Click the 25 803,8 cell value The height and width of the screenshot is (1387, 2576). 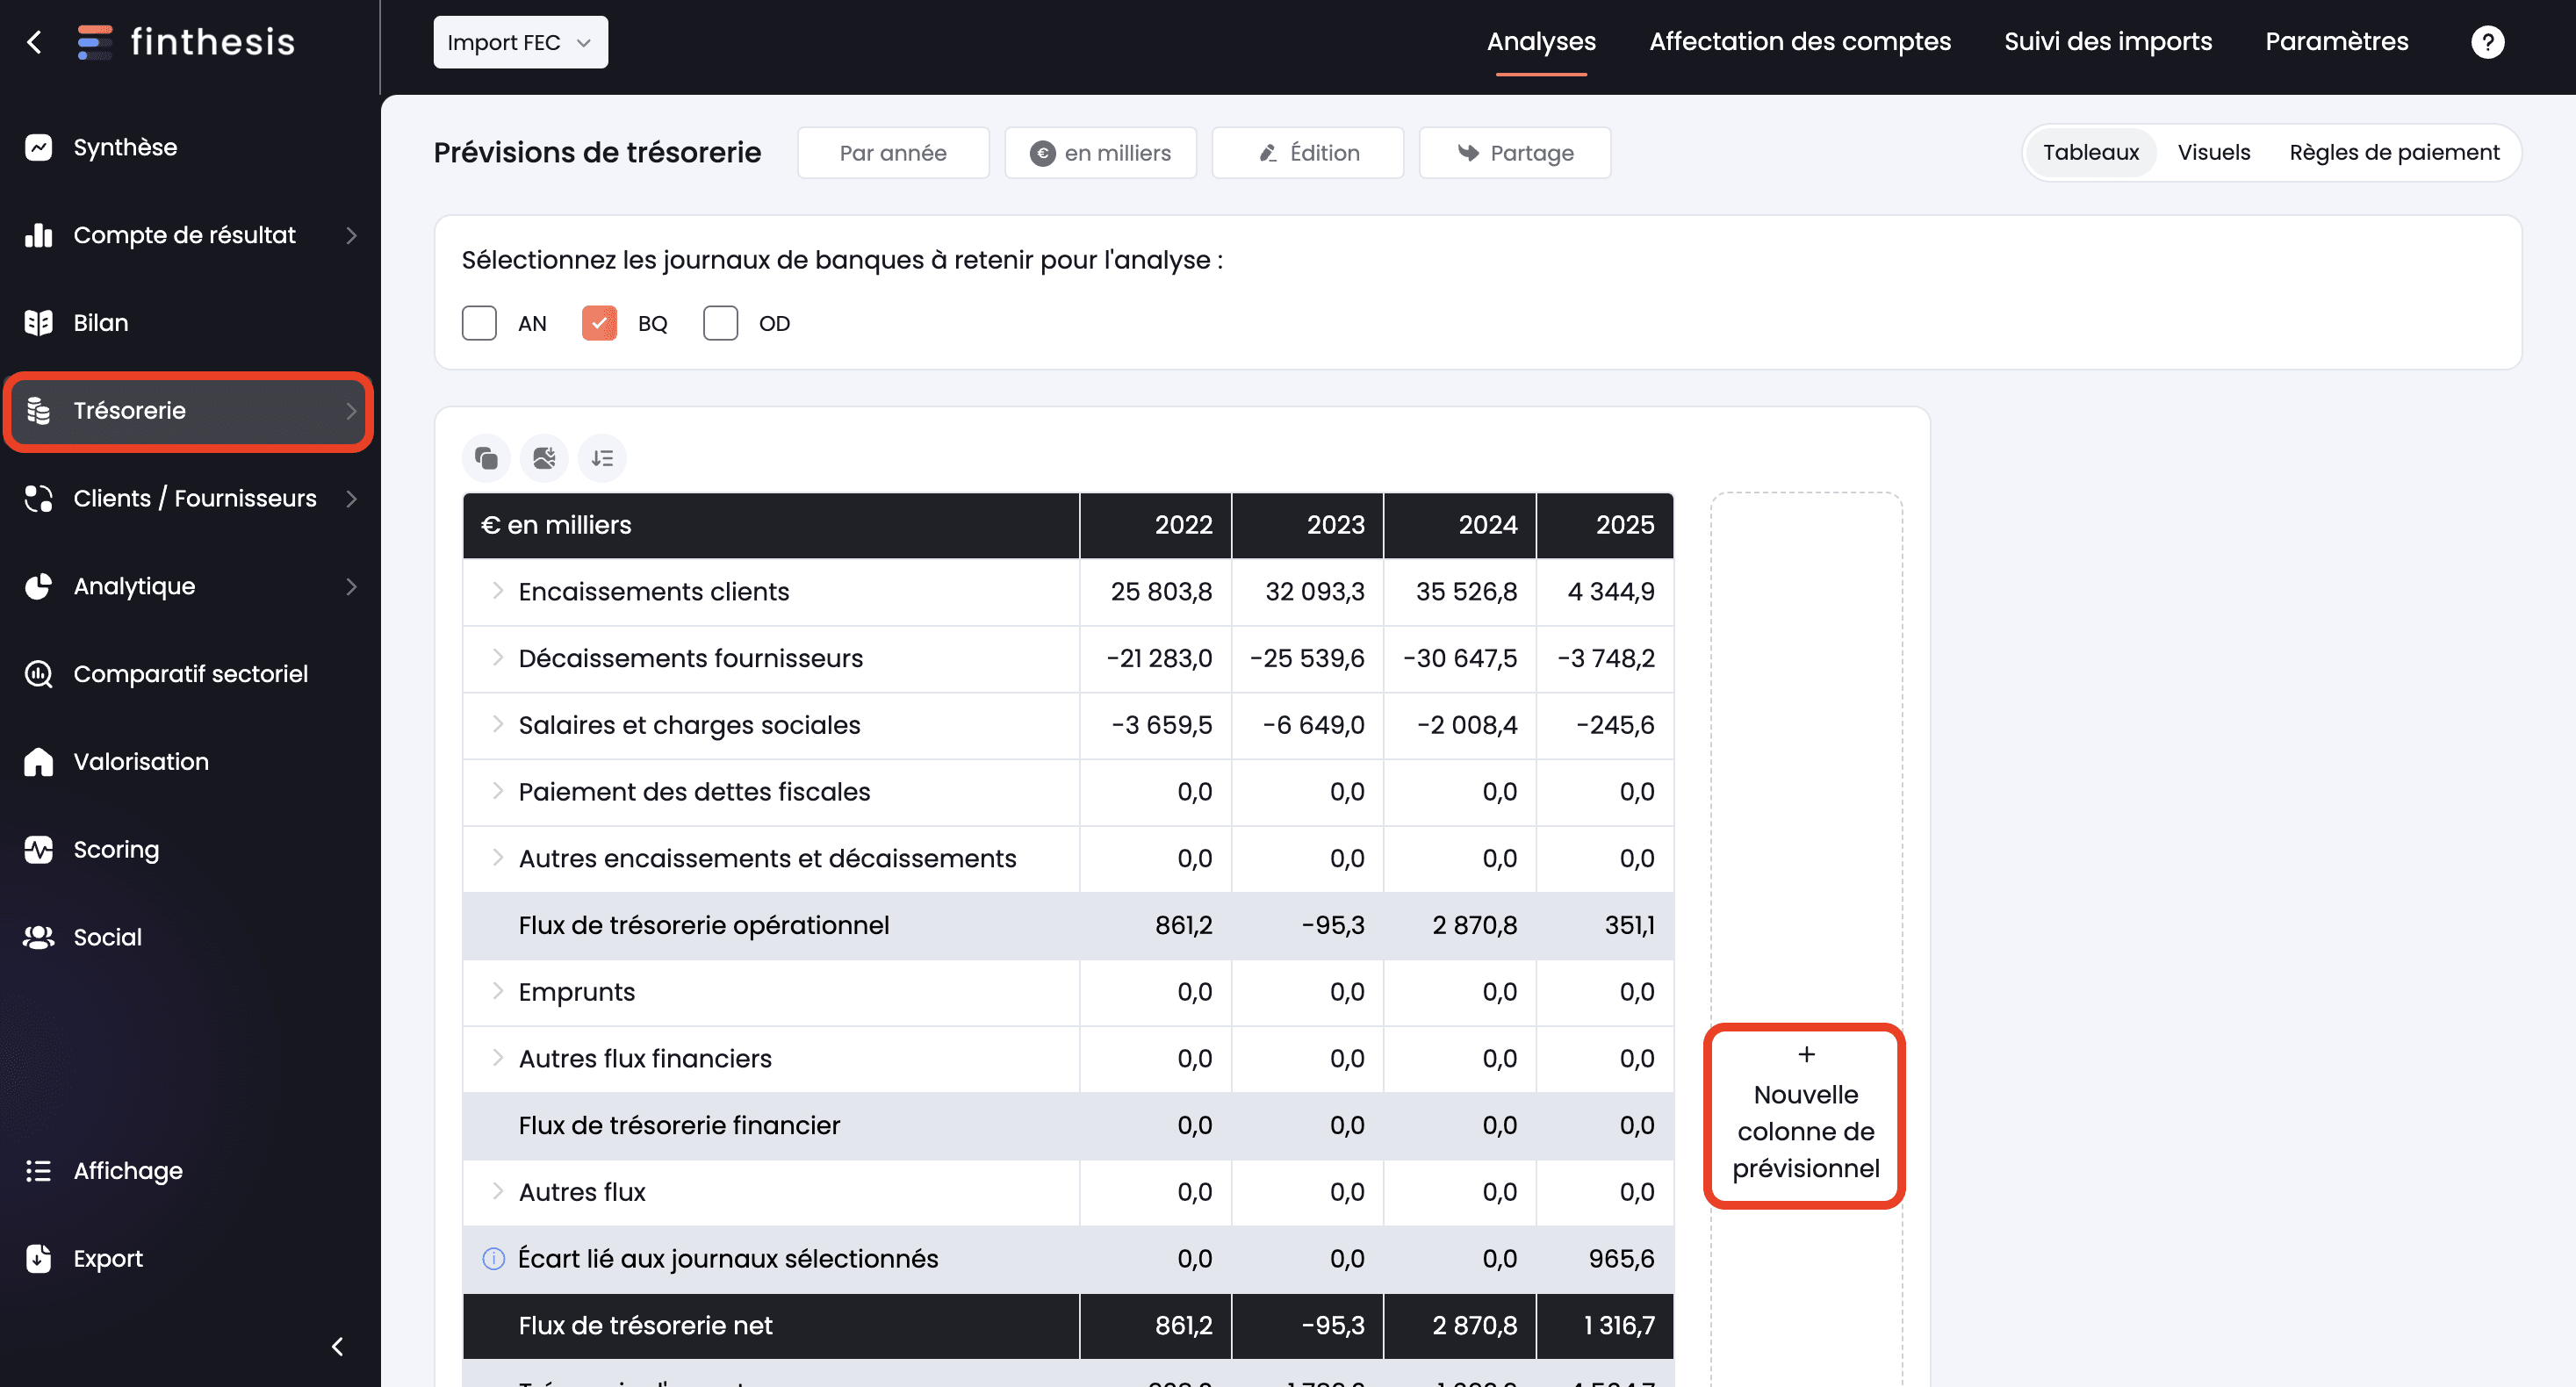1161,592
